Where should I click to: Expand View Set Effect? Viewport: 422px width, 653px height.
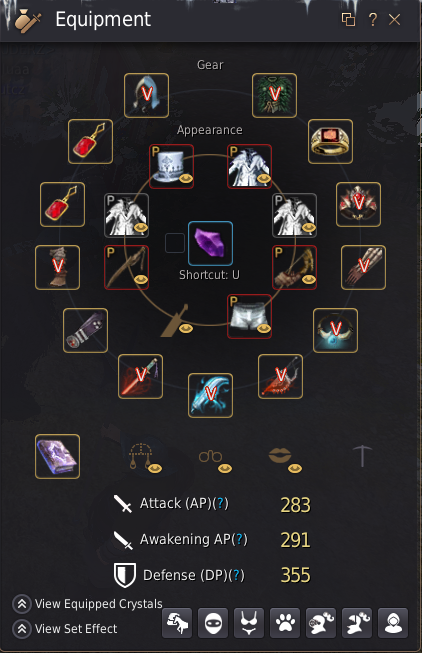click(x=65, y=628)
